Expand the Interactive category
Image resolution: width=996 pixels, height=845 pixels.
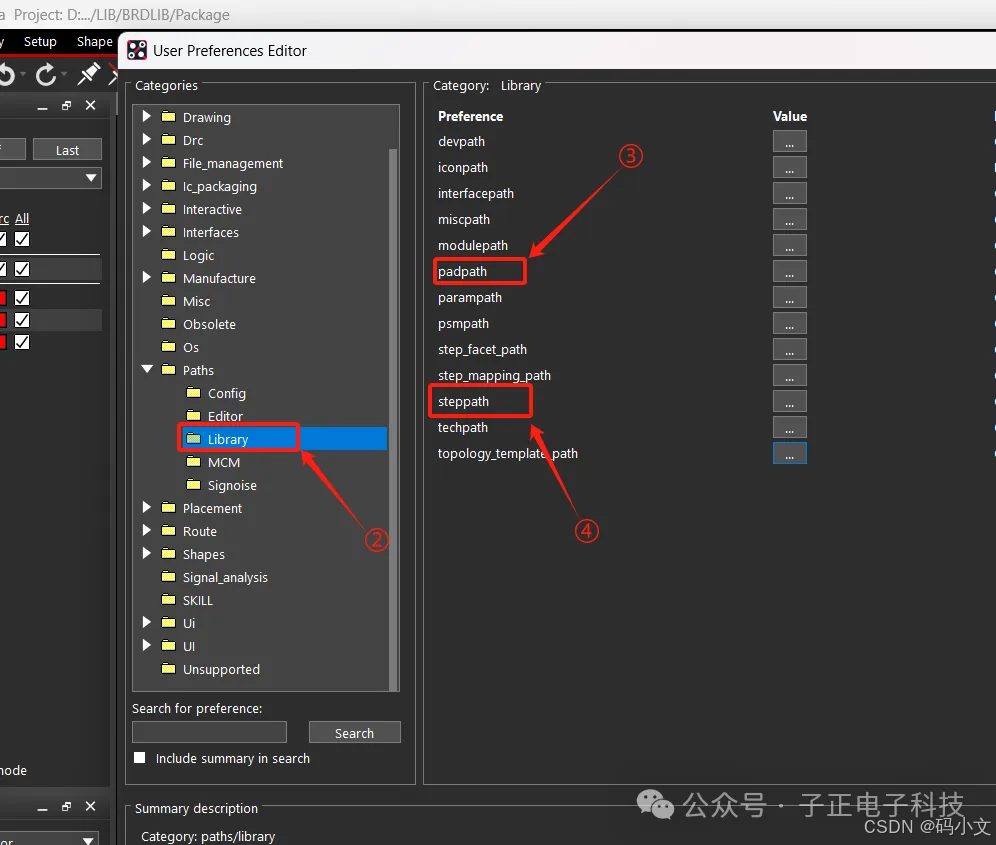click(147, 208)
